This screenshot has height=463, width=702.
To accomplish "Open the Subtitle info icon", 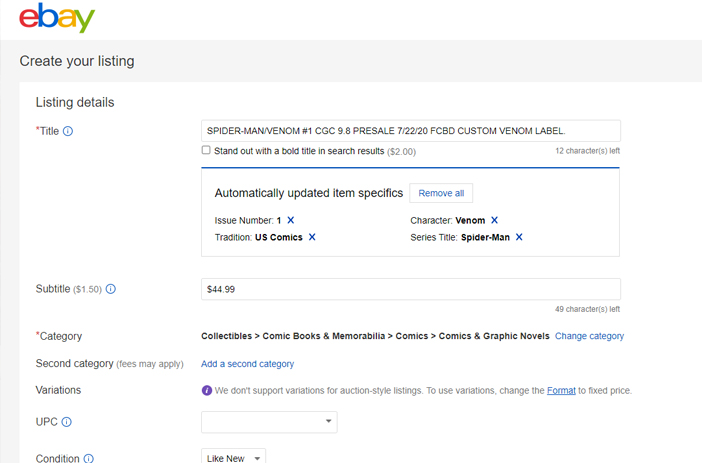I will coord(111,289).
